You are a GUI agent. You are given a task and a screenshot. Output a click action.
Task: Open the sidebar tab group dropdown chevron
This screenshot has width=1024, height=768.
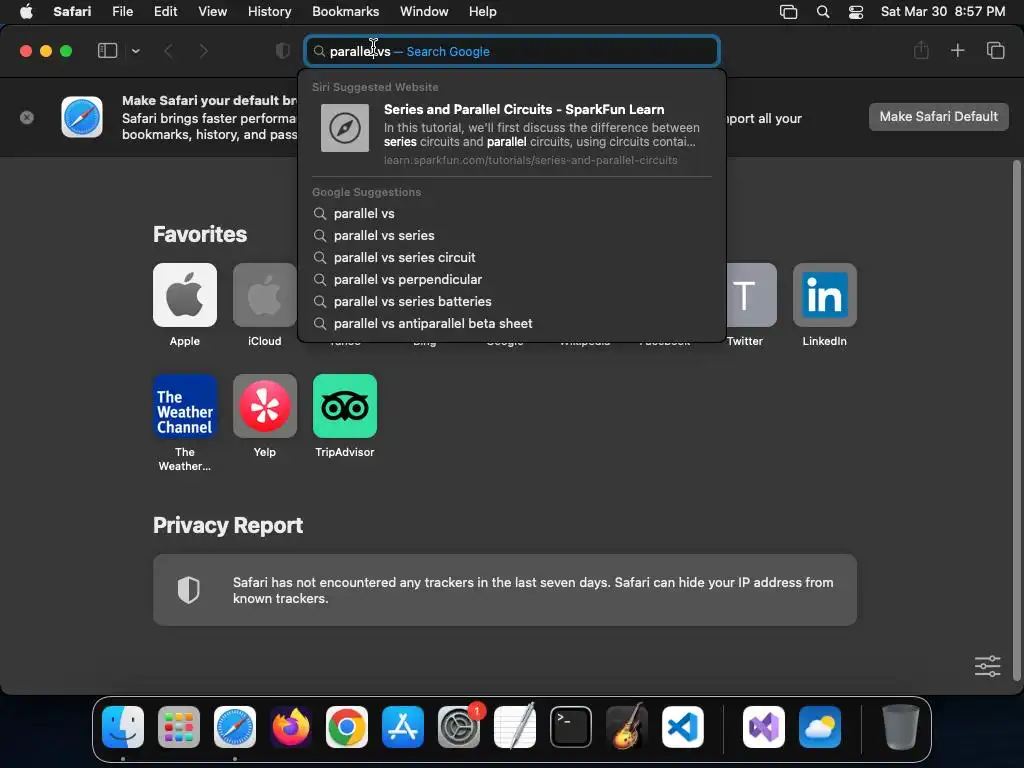point(136,51)
